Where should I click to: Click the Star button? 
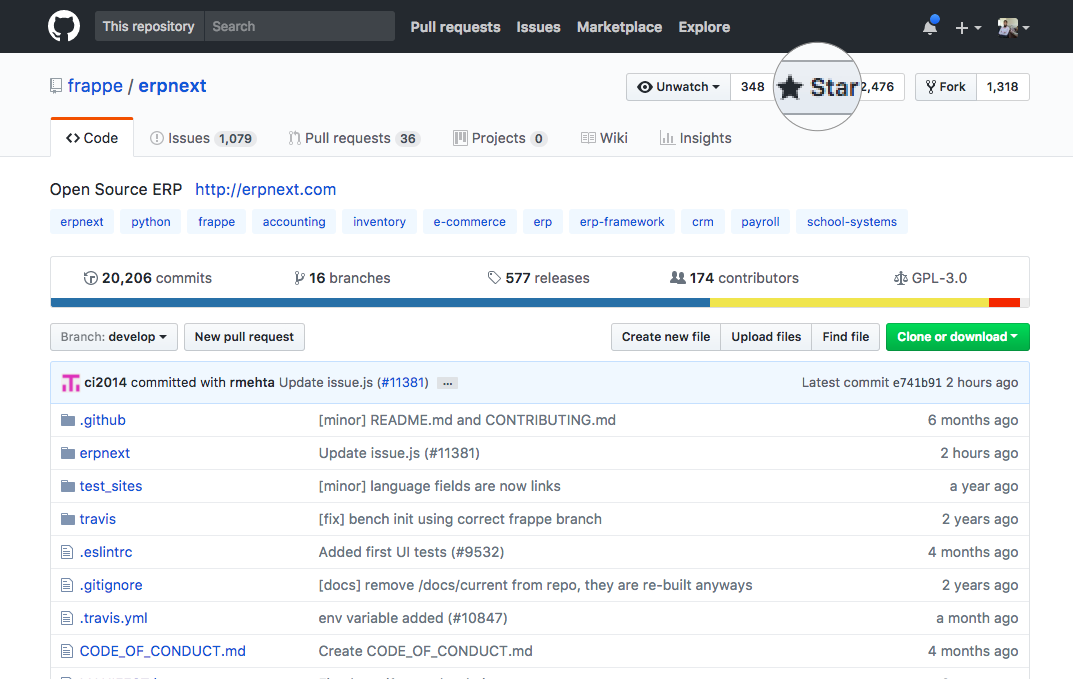pos(816,87)
